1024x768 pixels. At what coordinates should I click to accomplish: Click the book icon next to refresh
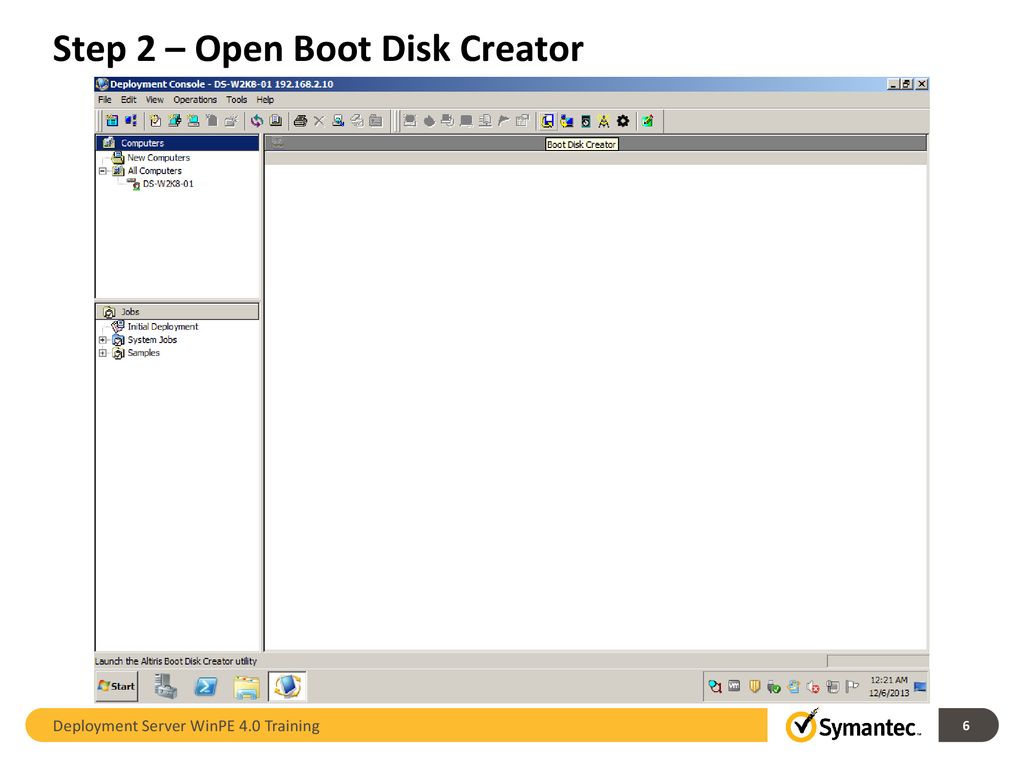pos(276,121)
